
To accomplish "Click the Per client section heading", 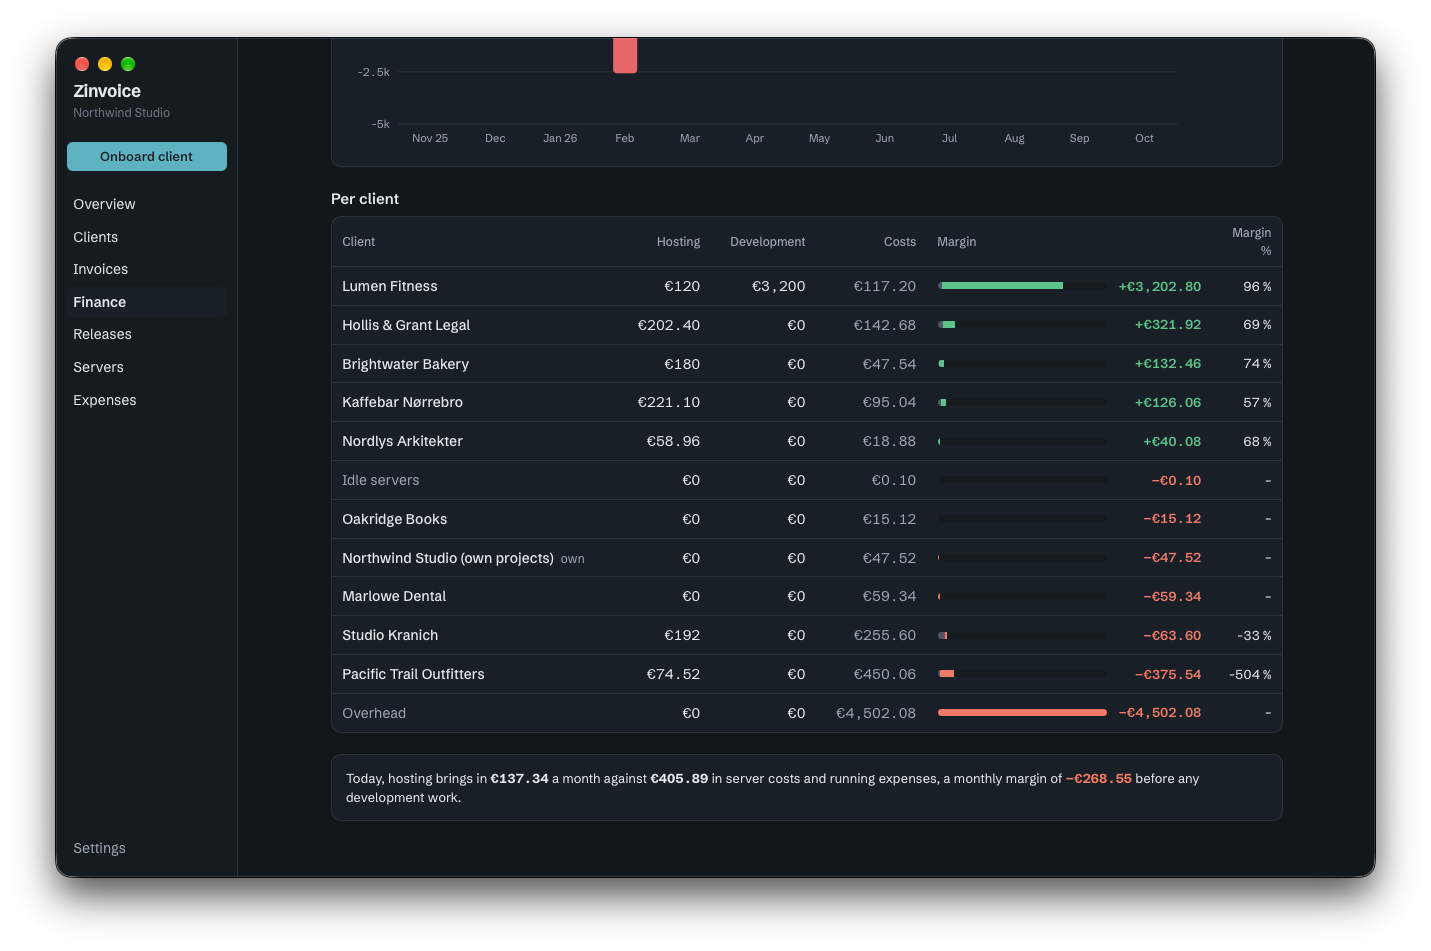I will coord(365,199).
